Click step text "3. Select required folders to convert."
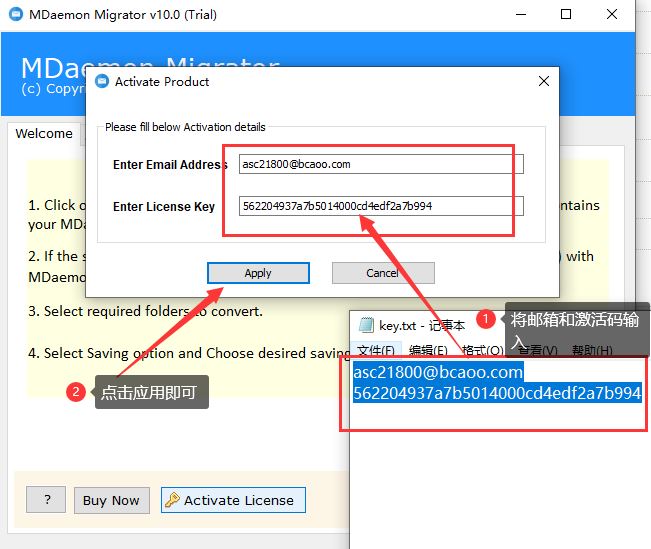Viewport: 651px width, 549px height. pos(145,311)
